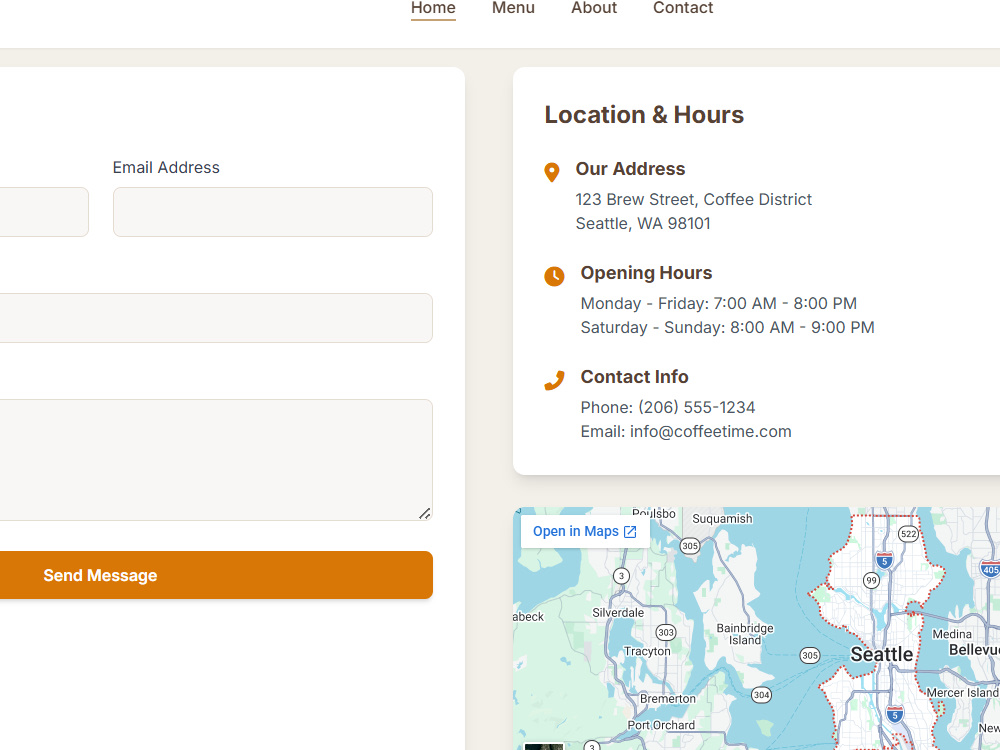The image size is (1000, 750).
Task: Click the Bremerton label on the map
Action: (668, 698)
